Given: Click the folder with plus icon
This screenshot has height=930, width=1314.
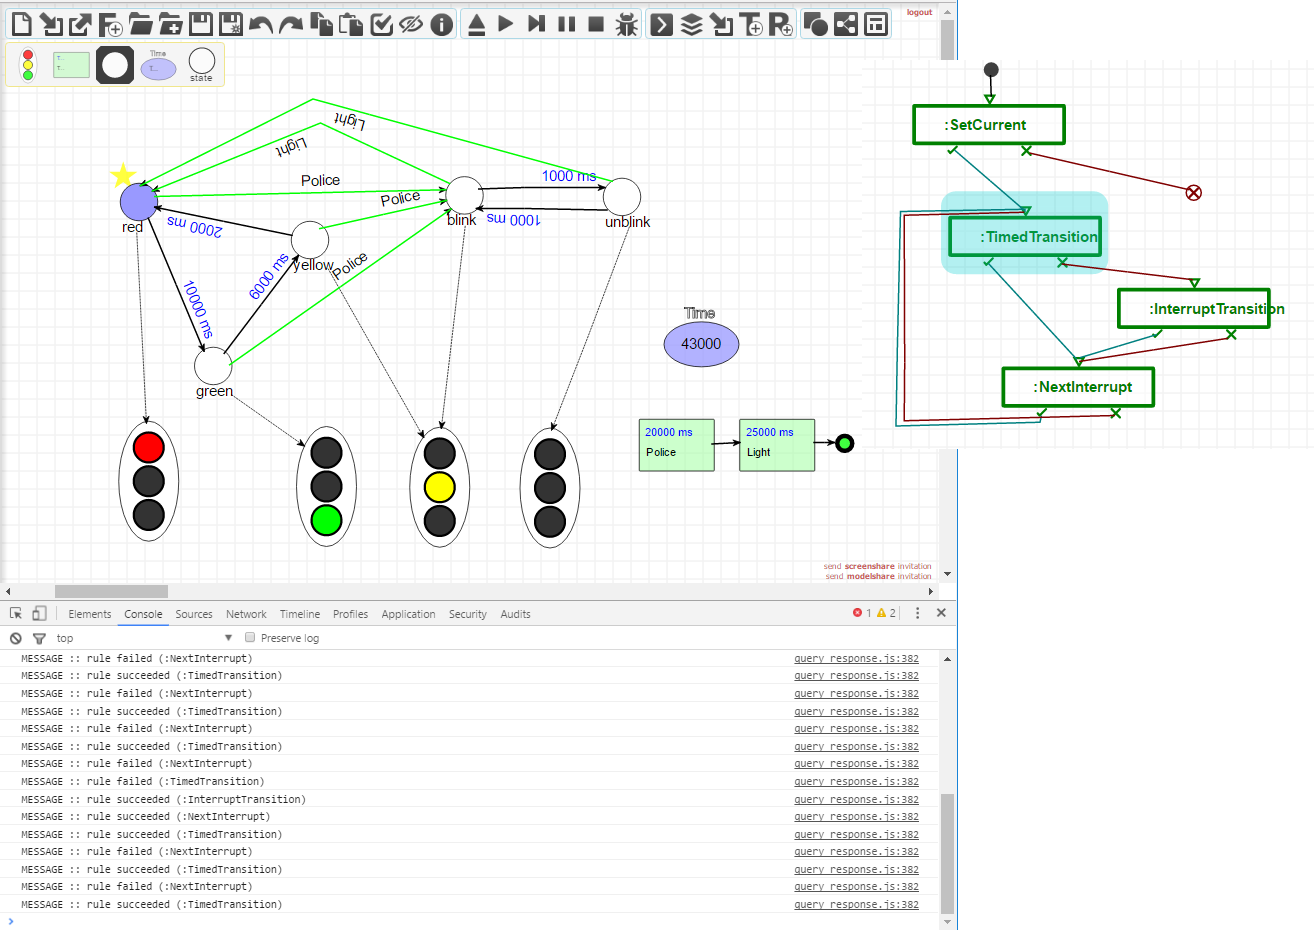Looking at the screenshot, I should pyautogui.click(x=171, y=24).
